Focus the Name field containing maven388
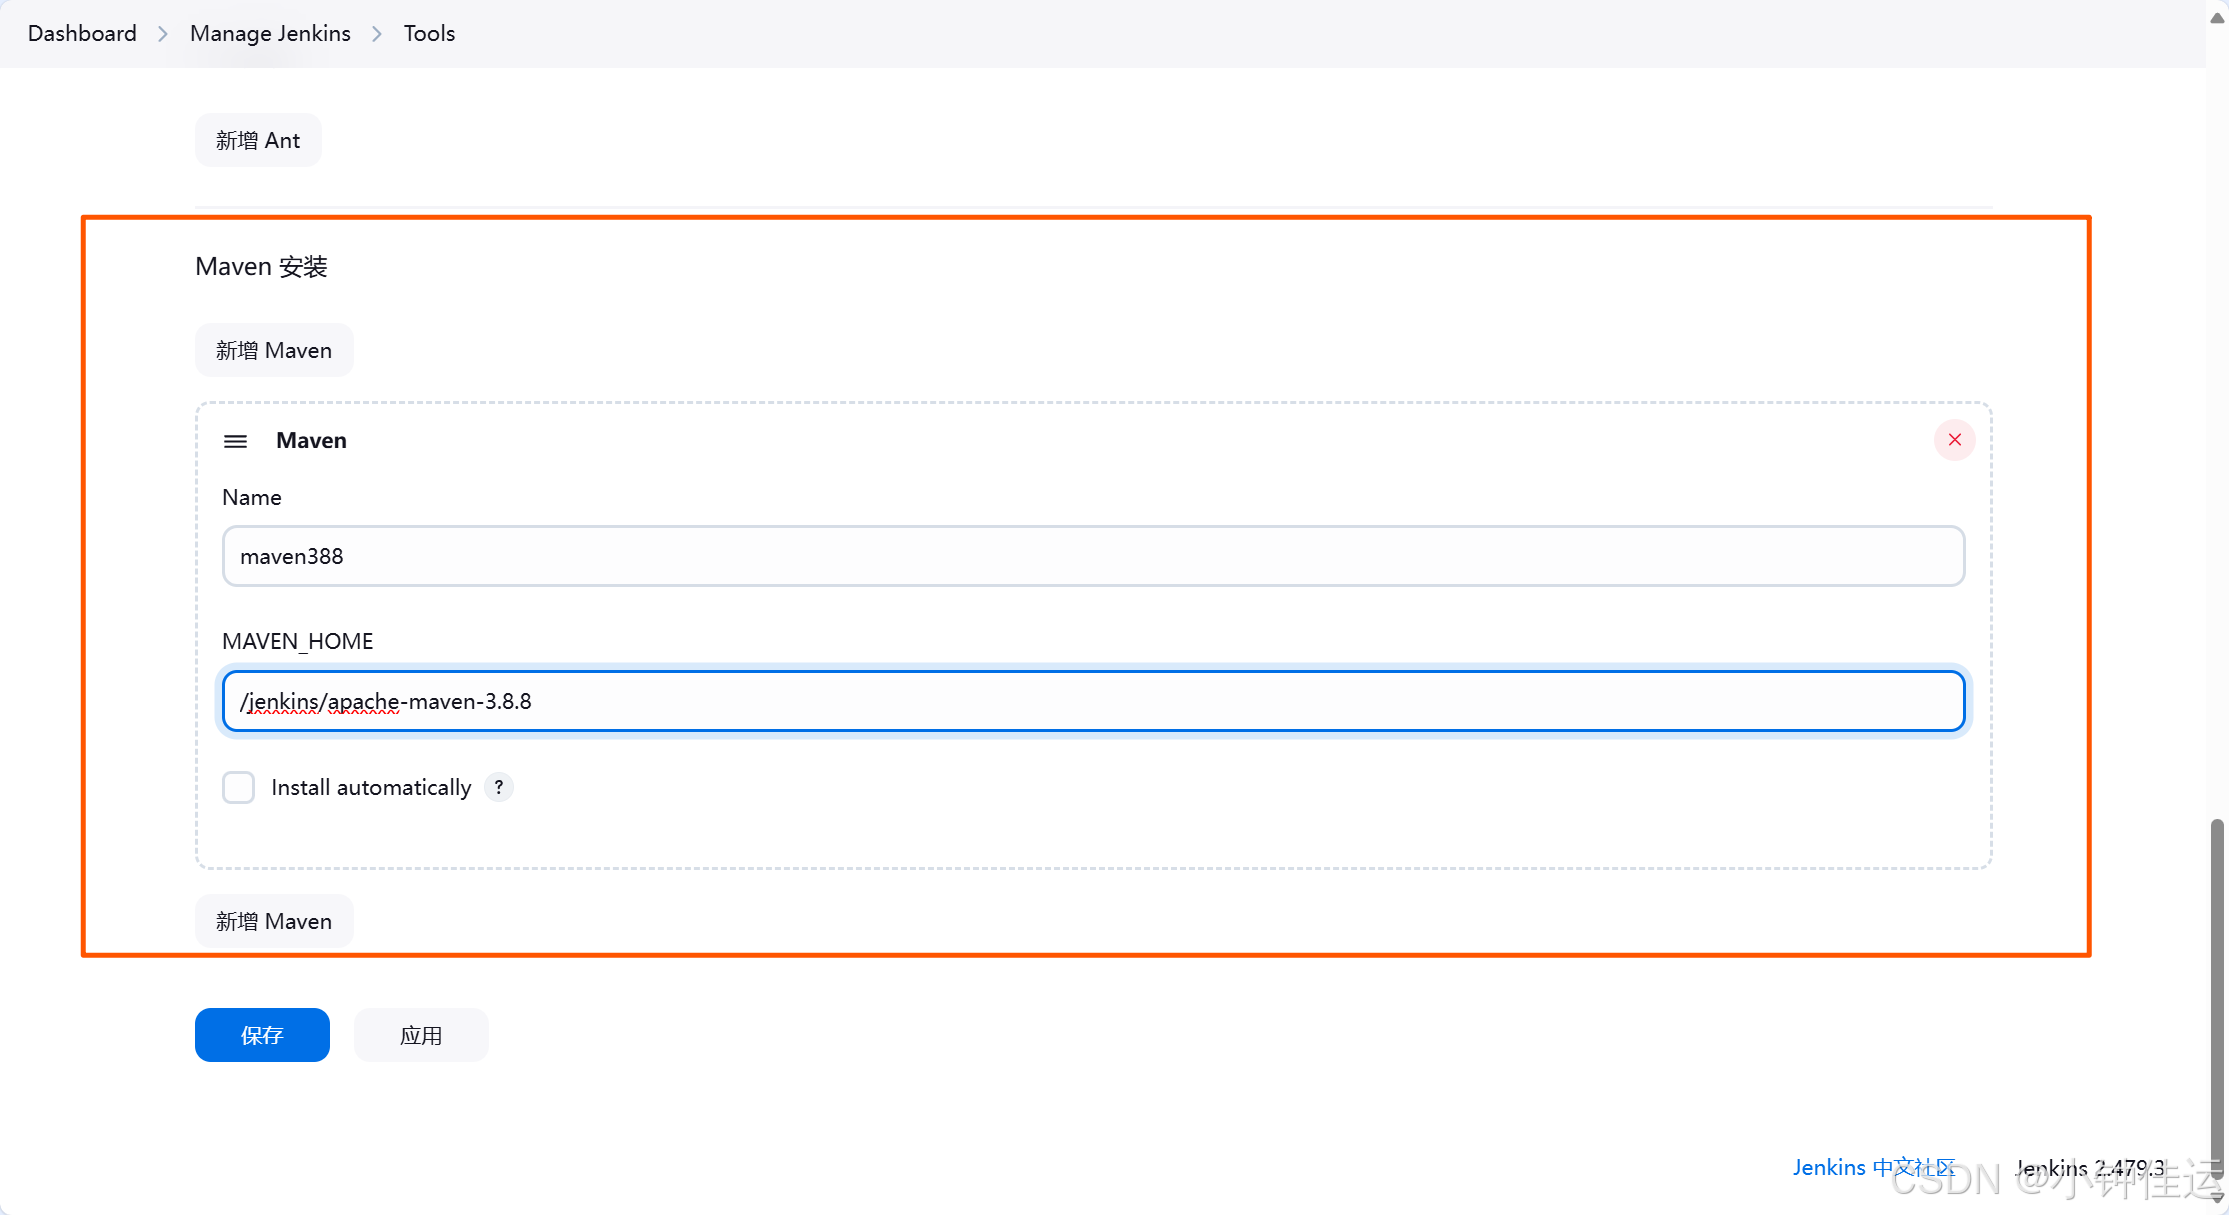Screen dimensions: 2229x1215 tap(1093, 556)
